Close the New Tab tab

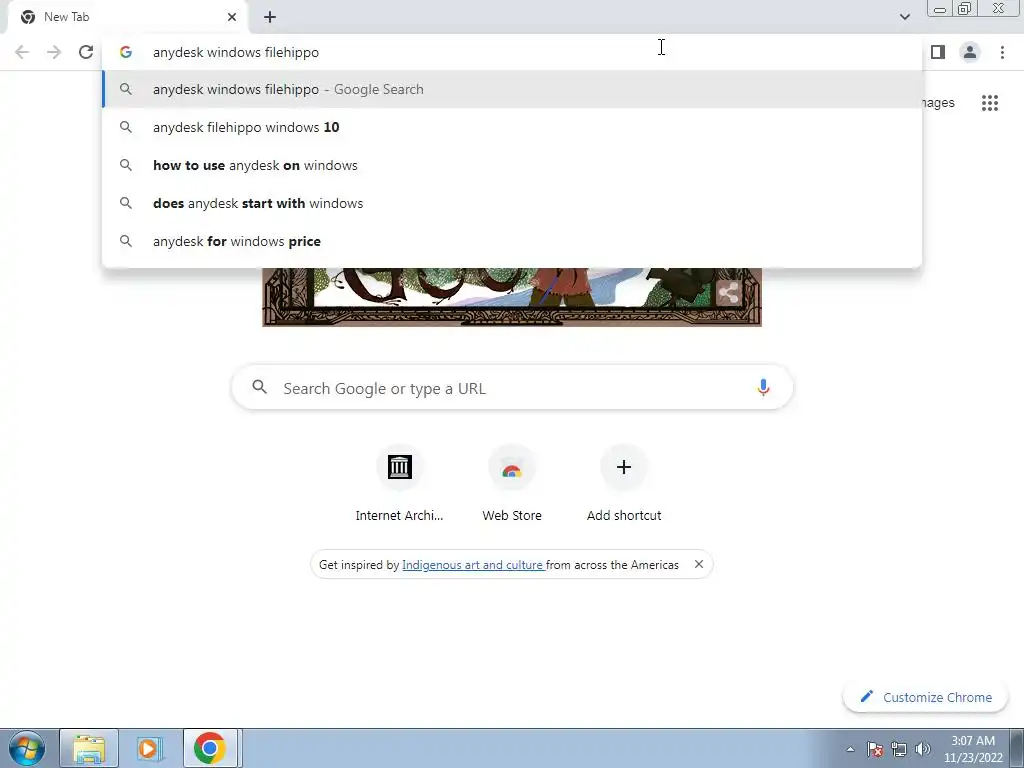click(x=232, y=17)
